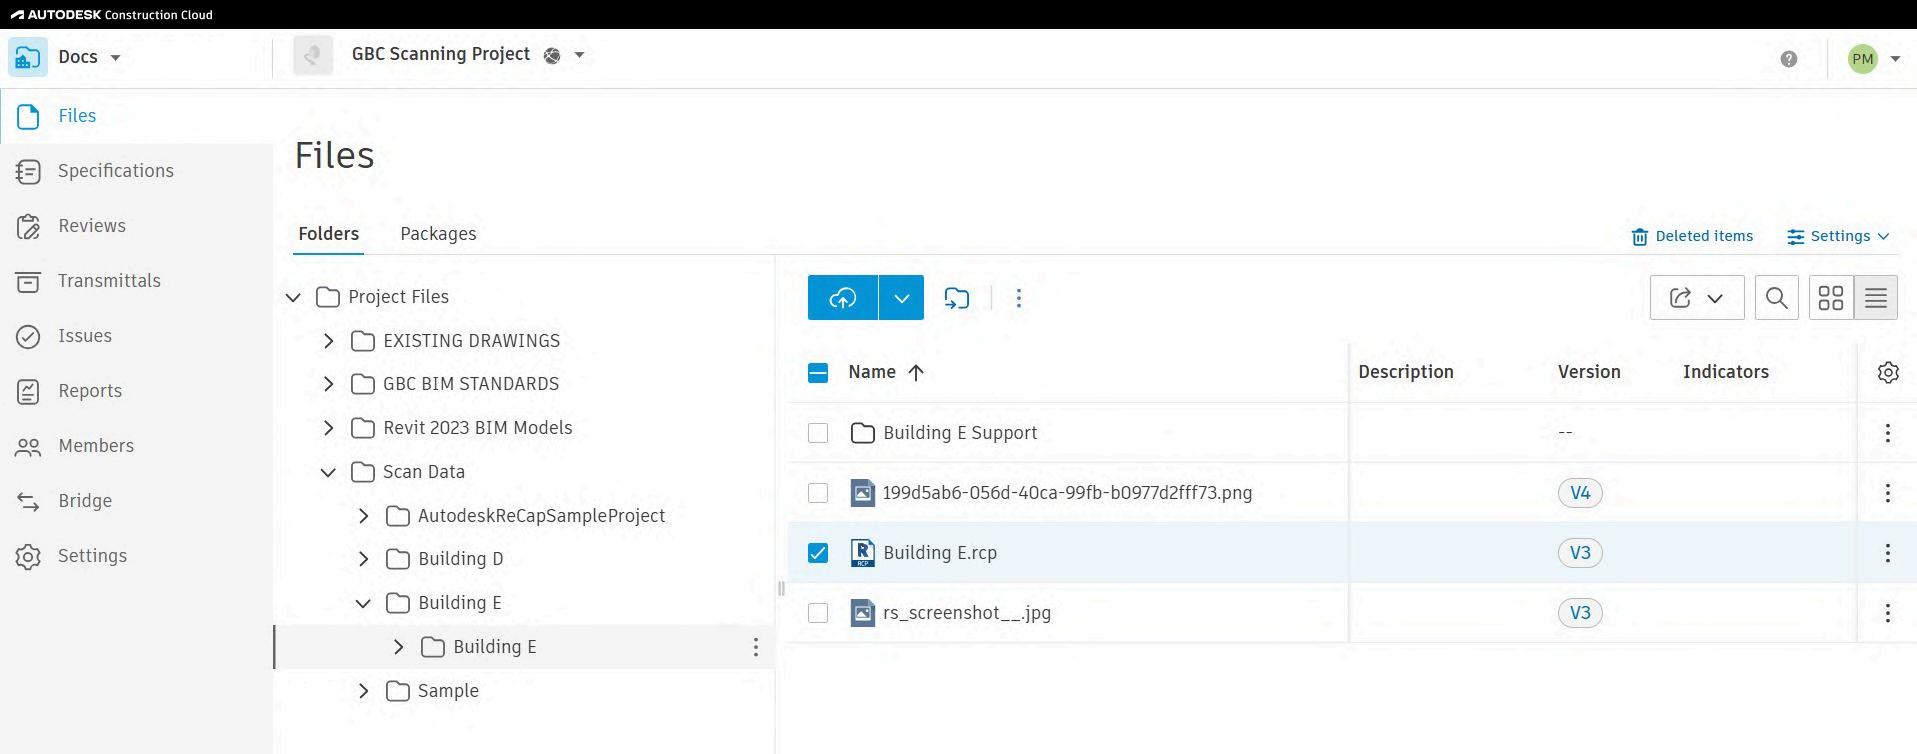
Task: Open version V3 of Building E.rcp
Action: pyautogui.click(x=1580, y=553)
